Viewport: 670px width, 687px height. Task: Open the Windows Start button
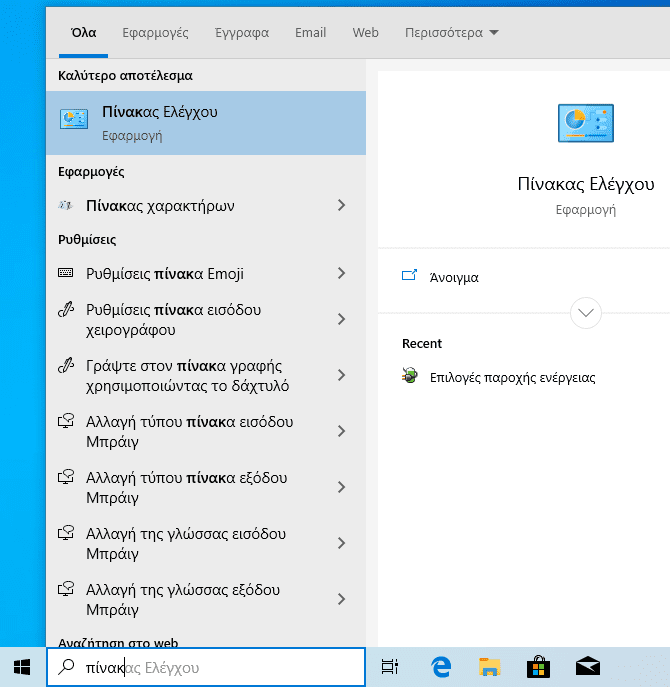click(x=22, y=667)
